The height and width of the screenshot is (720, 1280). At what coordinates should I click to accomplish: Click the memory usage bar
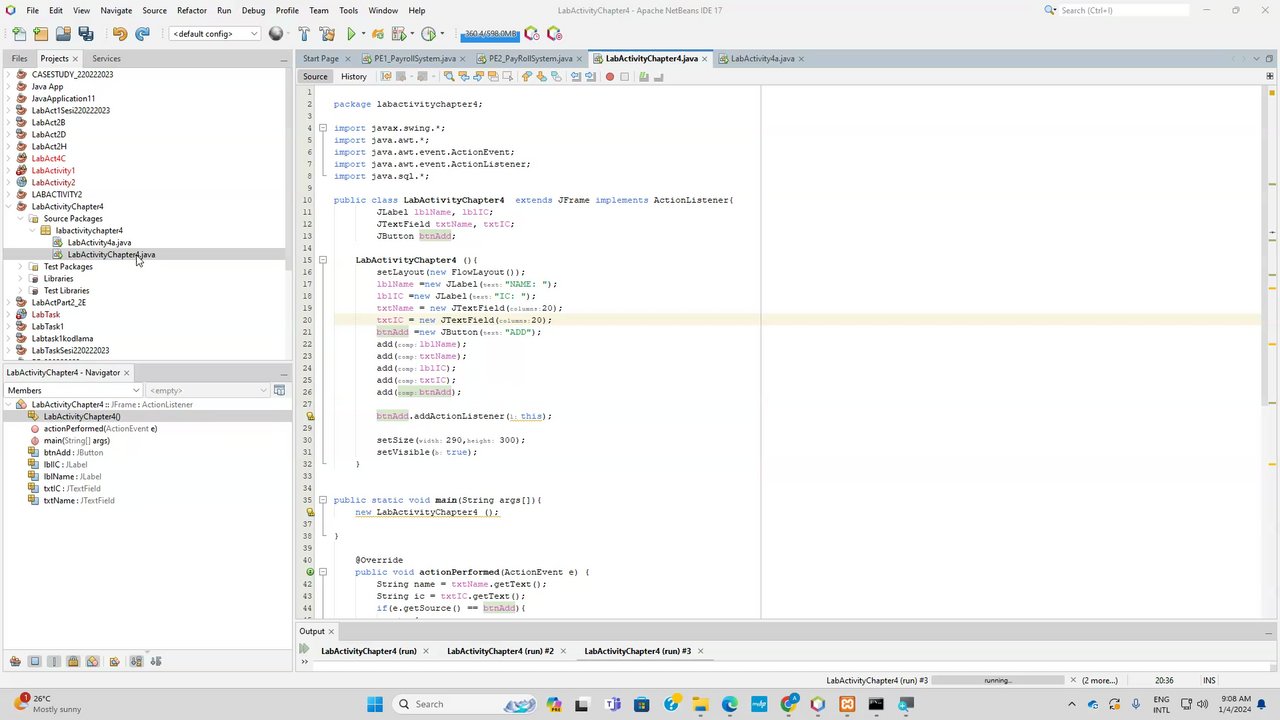(x=490, y=34)
